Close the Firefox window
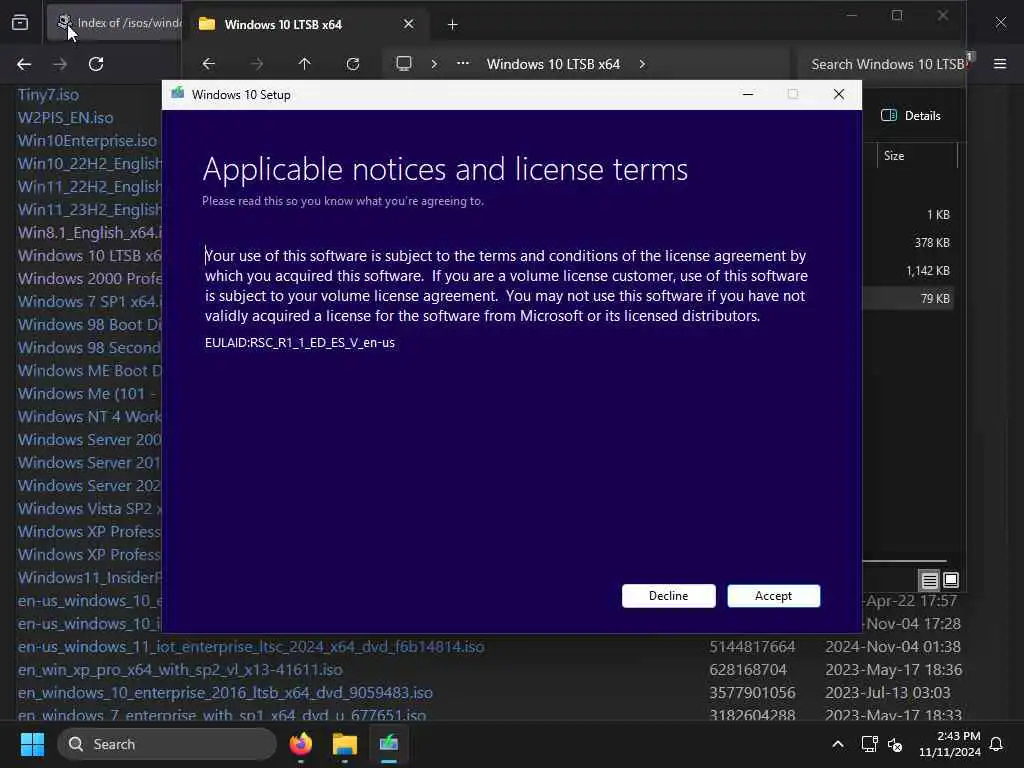This screenshot has height=768, width=1024. click(1000, 23)
